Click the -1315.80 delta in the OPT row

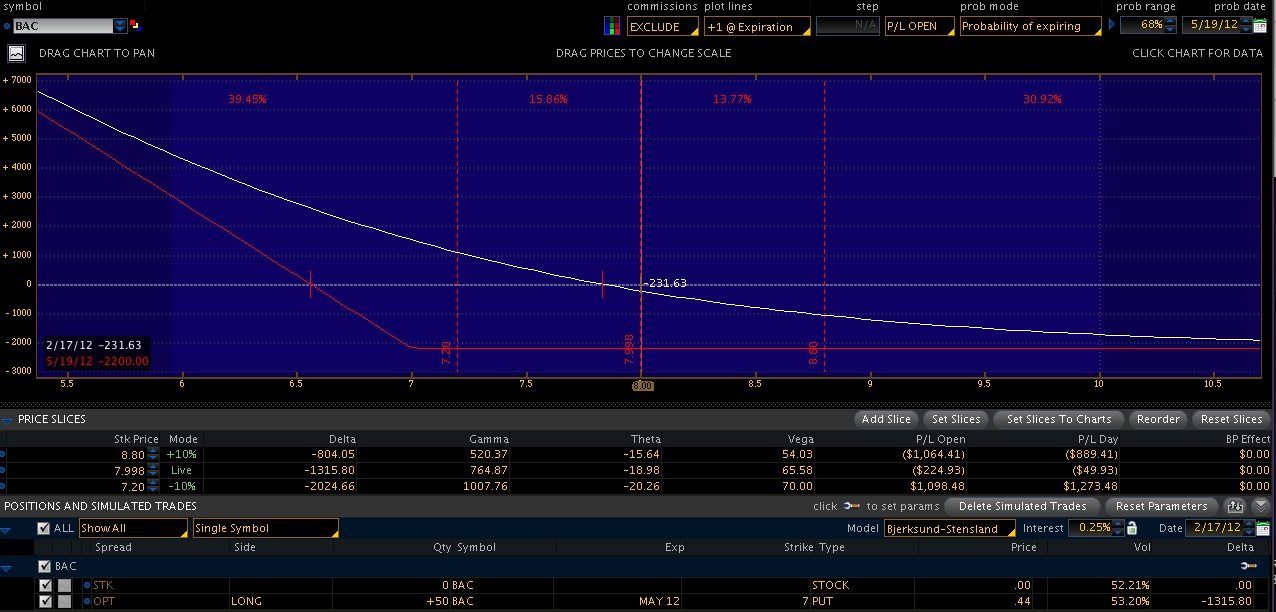[1229, 601]
